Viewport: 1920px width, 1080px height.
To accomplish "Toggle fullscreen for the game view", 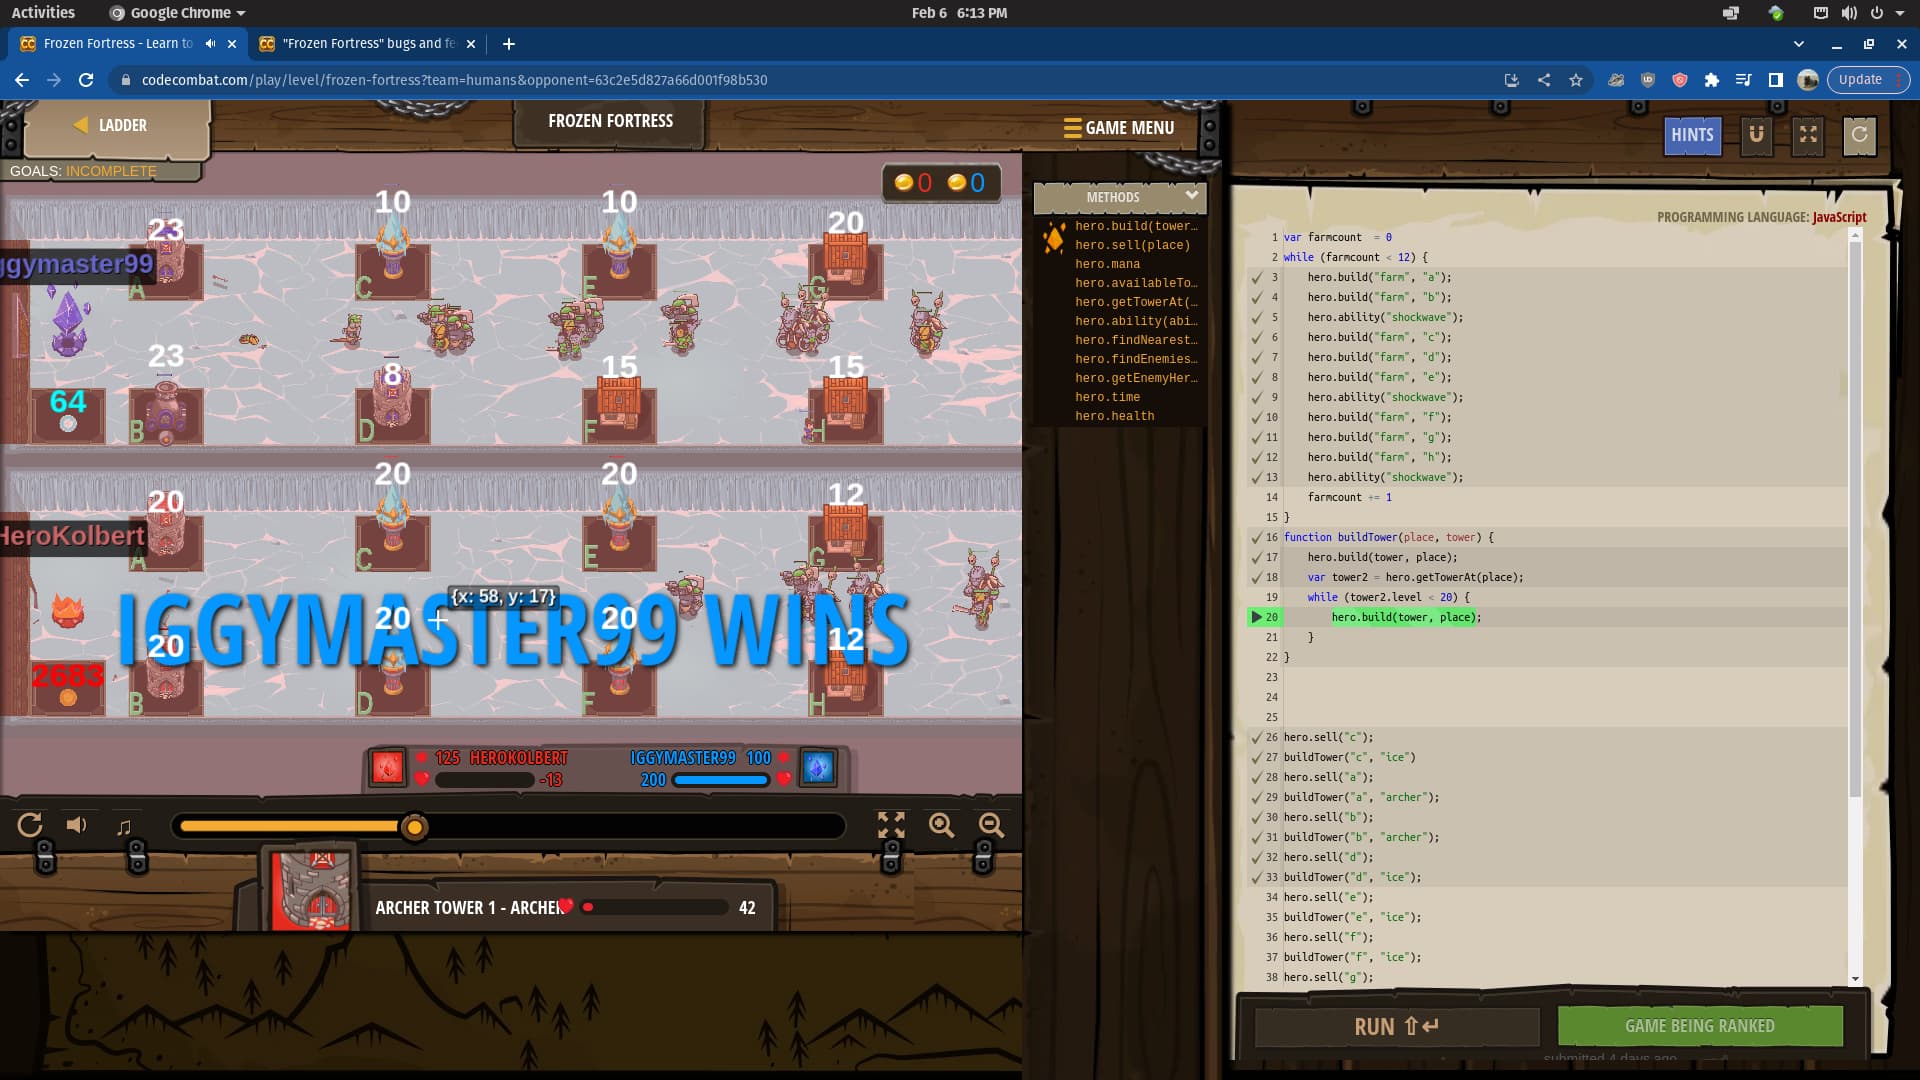I will [x=891, y=825].
